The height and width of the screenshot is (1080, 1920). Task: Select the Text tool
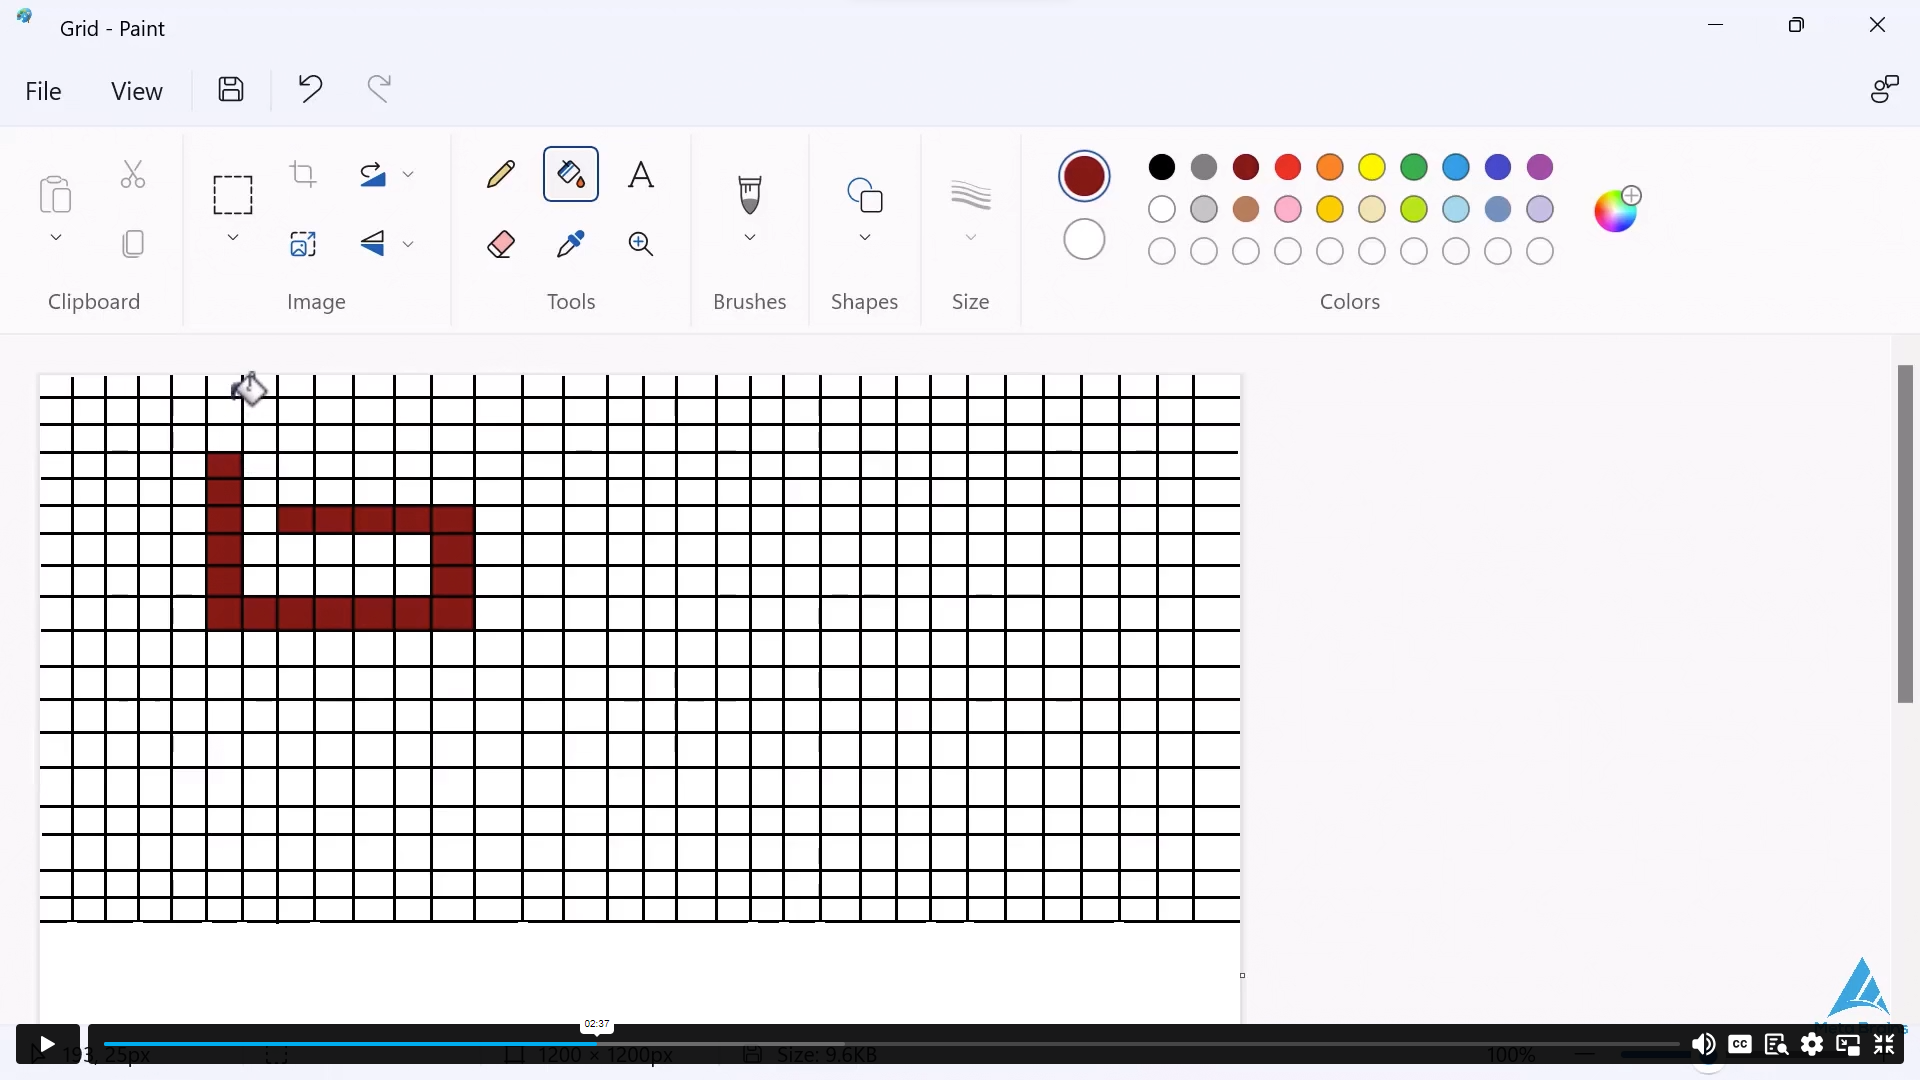[641, 174]
